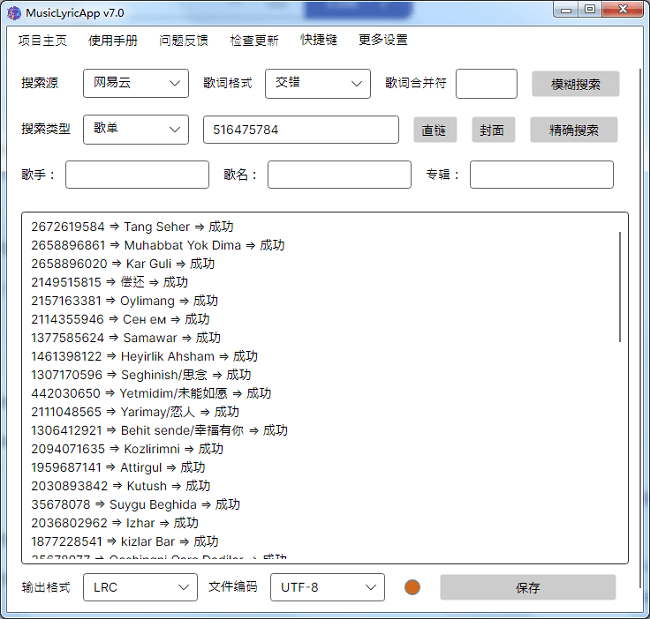Click the 歌名 input field
The width and height of the screenshot is (650, 619).
(340, 175)
